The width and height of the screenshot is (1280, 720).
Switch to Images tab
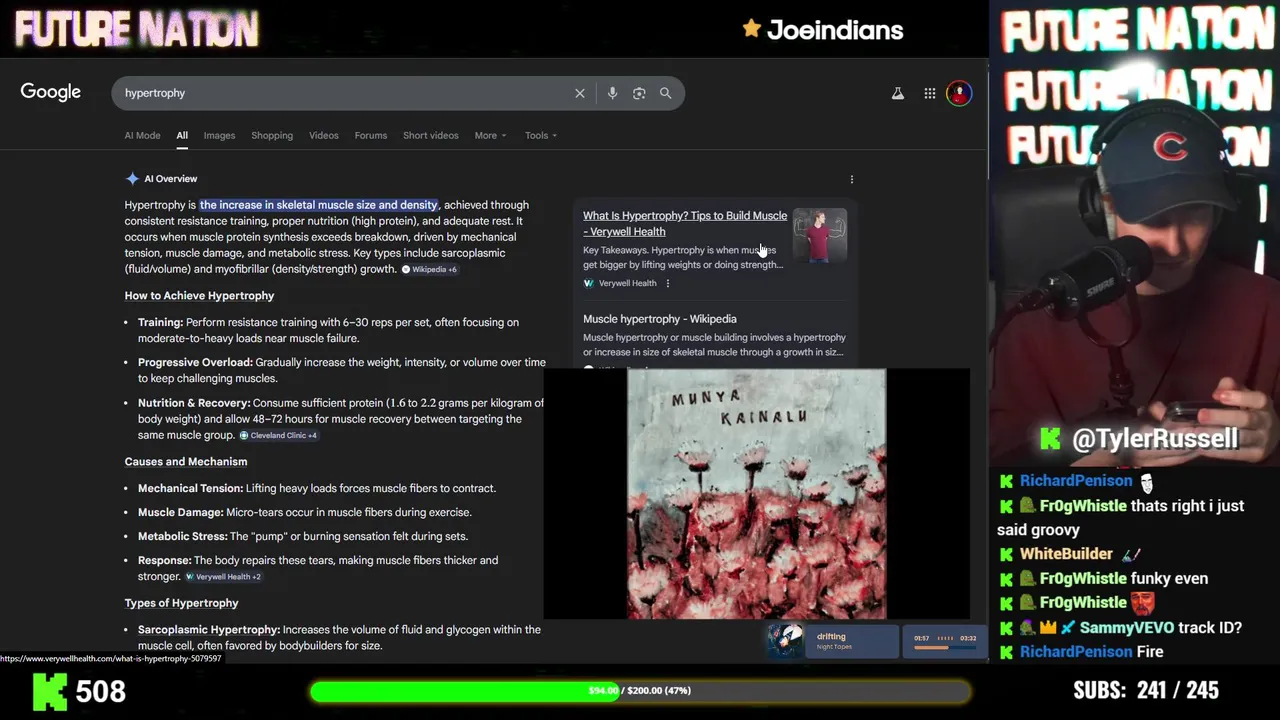coord(219,135)
